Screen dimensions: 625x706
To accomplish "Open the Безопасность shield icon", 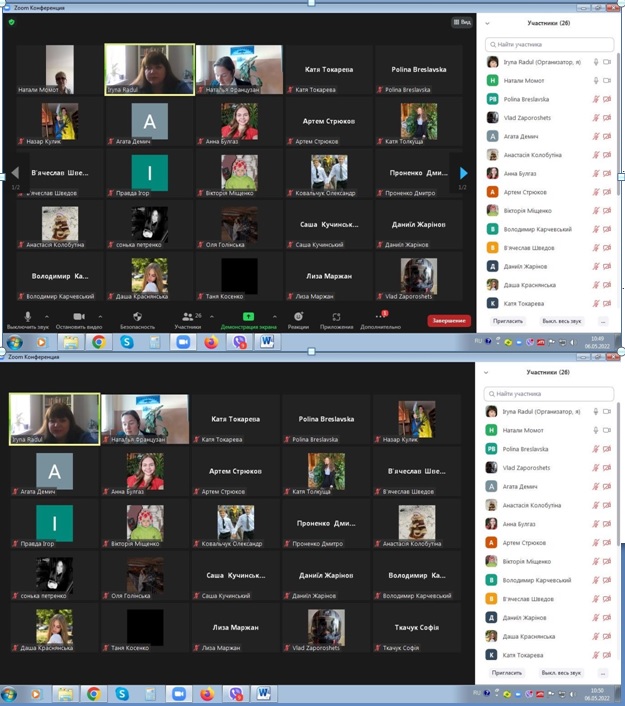I will pyautogui.click(x=137, y=317).
